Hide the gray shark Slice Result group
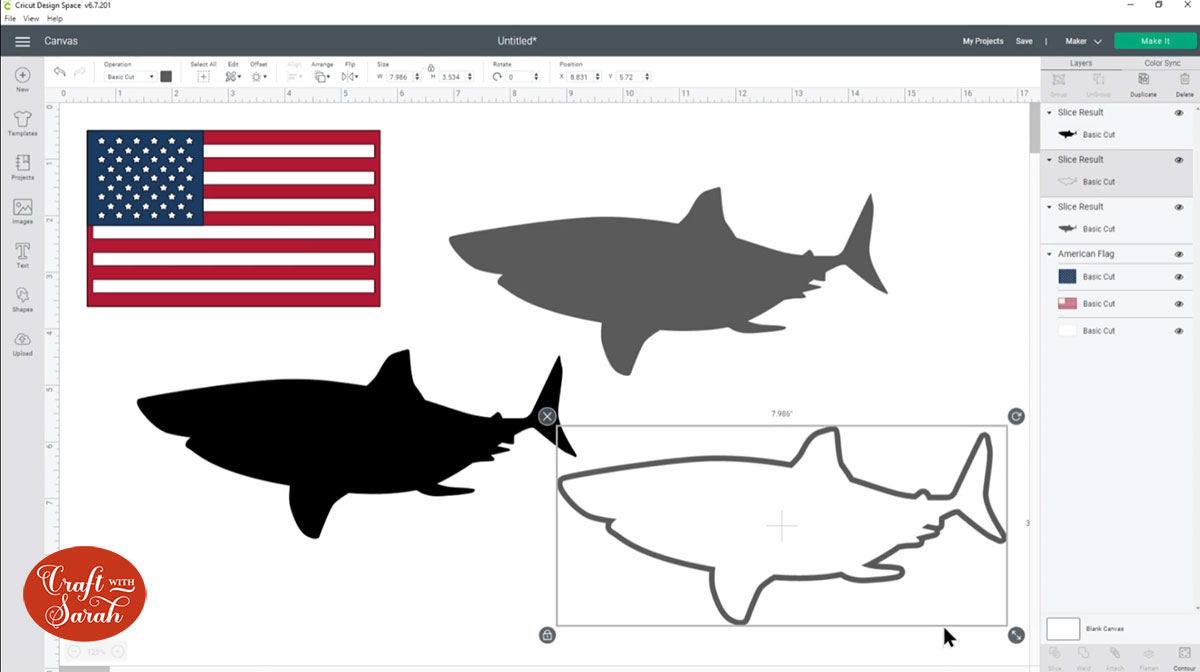Screen dimensions: 1200x672 (1179, 207)
